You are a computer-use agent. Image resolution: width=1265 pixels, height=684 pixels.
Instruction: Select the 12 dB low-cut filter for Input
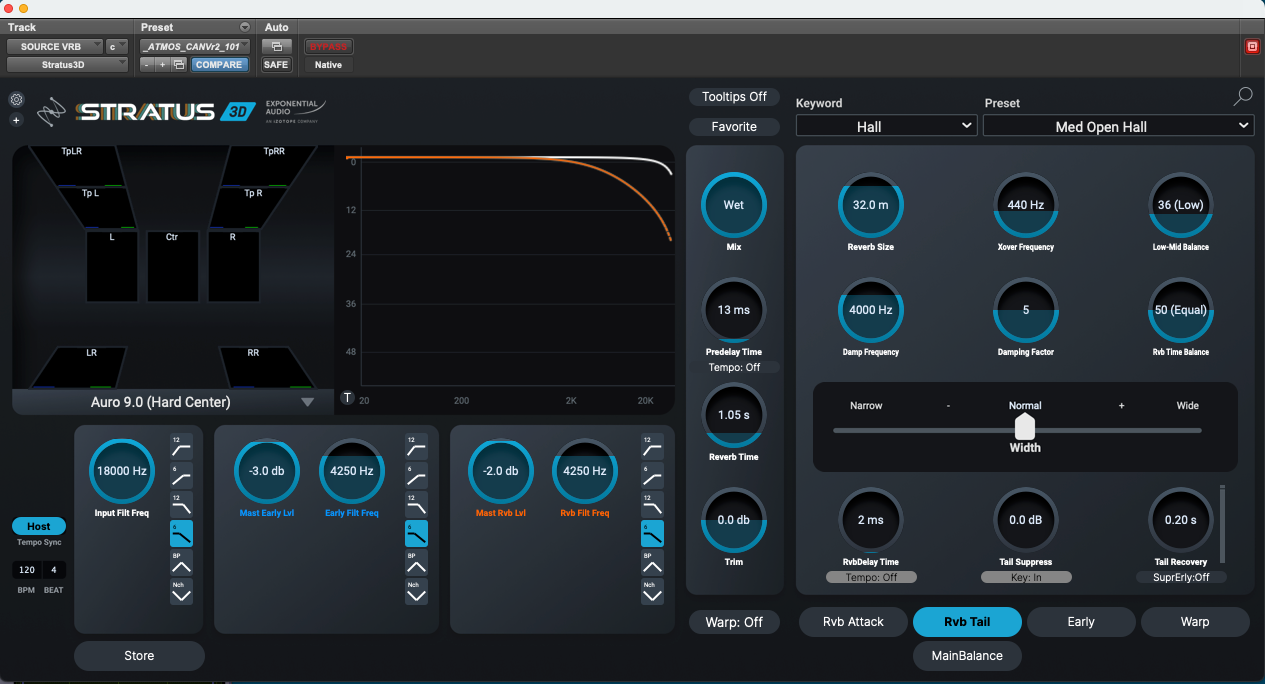click(181, 446)
